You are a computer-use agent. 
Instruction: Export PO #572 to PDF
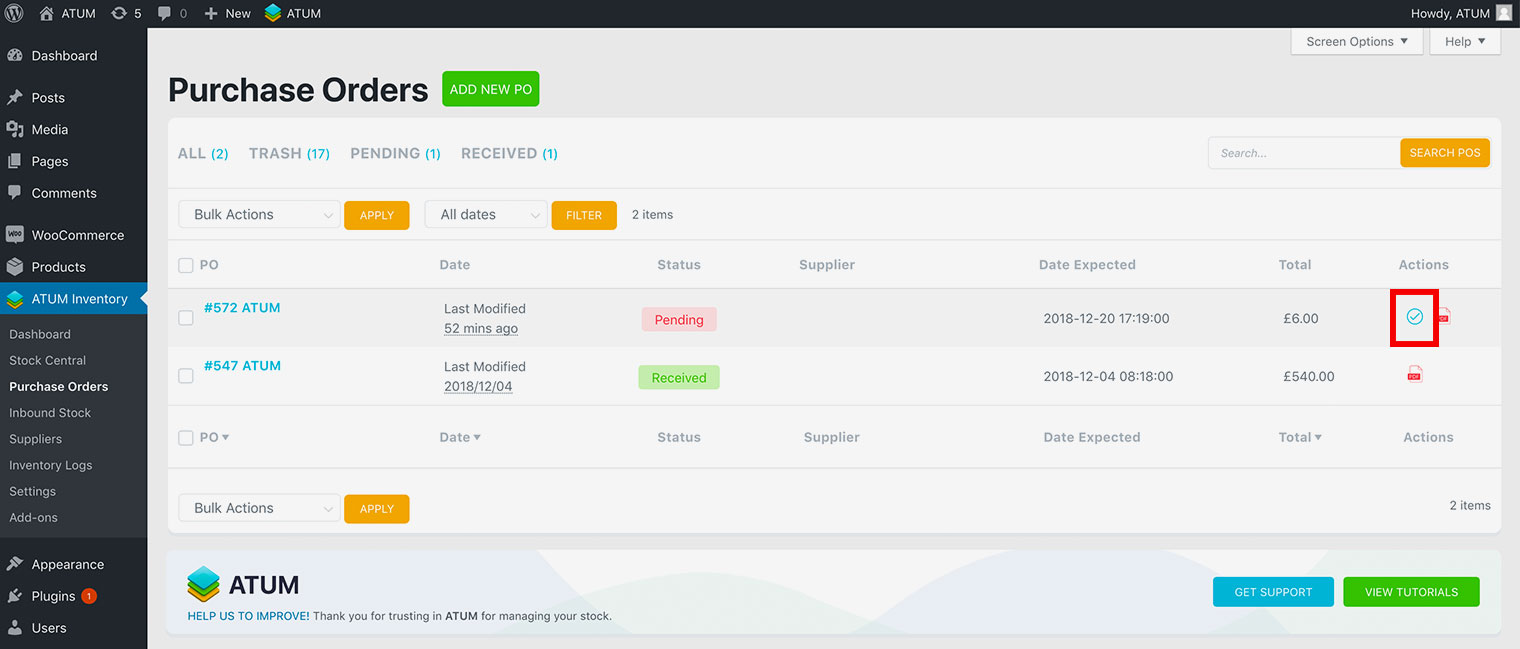(1443, 317)
